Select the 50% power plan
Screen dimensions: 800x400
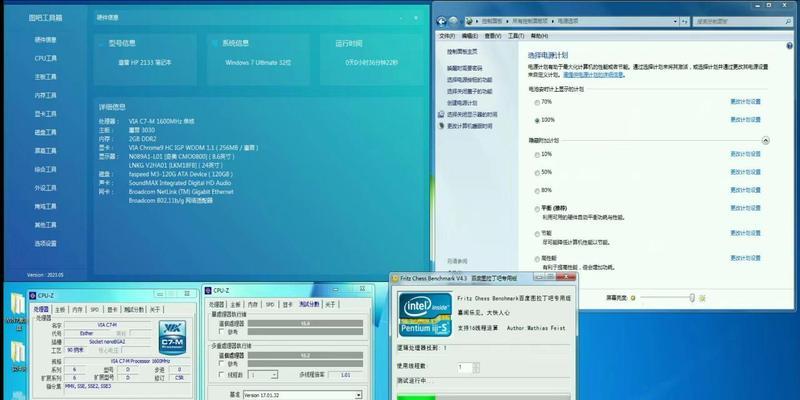point(537,173)
